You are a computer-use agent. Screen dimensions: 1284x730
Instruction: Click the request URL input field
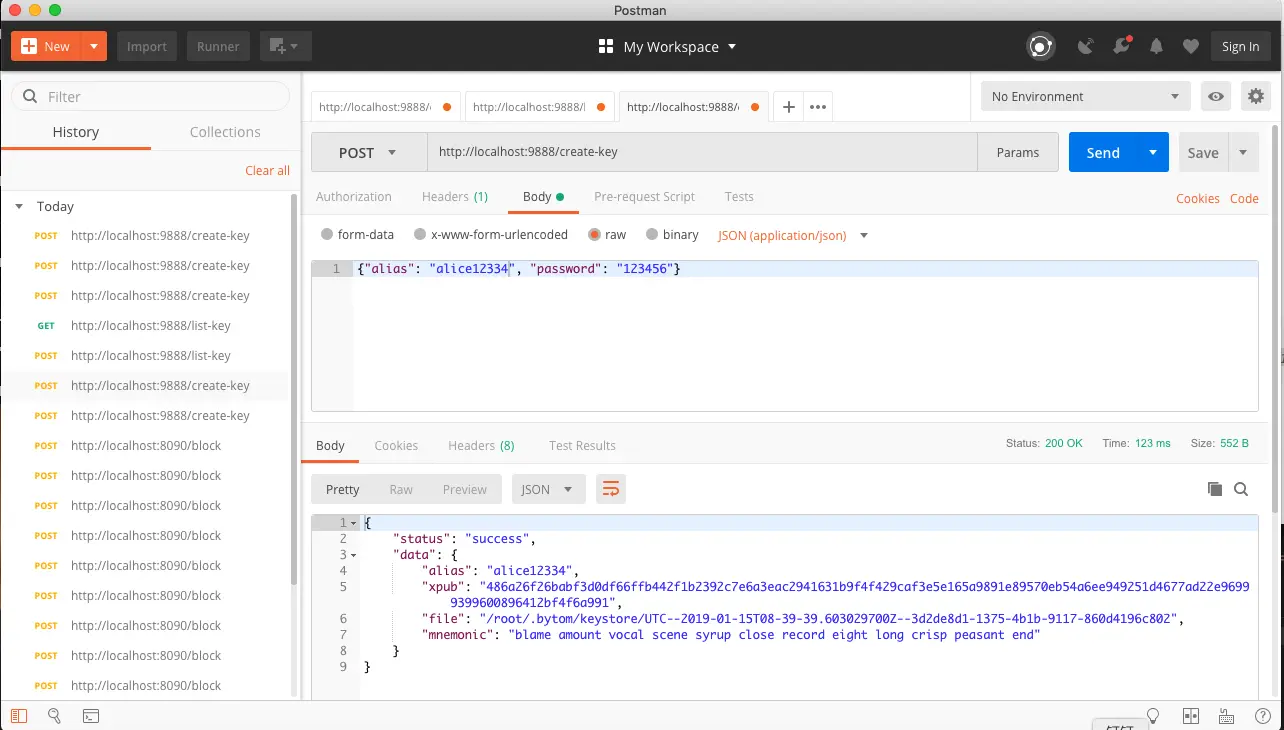(x=702, y=153)
